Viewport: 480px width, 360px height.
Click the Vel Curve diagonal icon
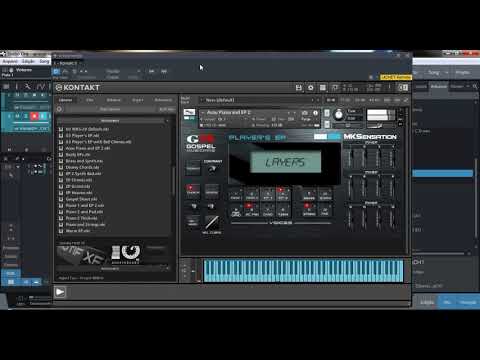(x=212, y=222)
